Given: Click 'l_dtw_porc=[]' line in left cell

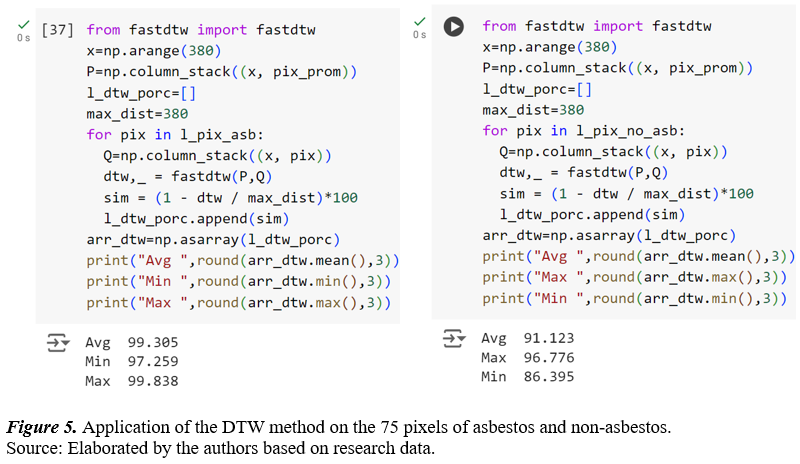Looking at the screenshot, I should pos(141,93).
